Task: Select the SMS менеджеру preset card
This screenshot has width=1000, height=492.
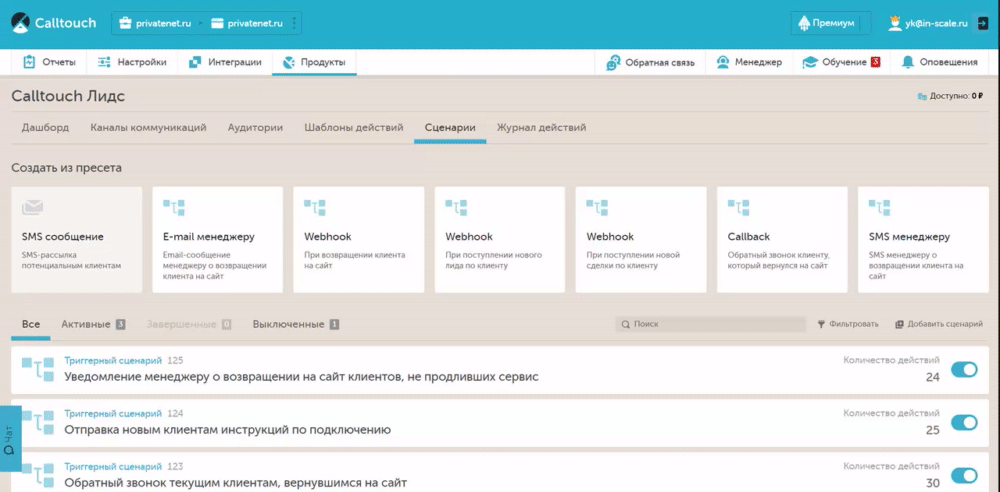Action: [x=923, y=239]
